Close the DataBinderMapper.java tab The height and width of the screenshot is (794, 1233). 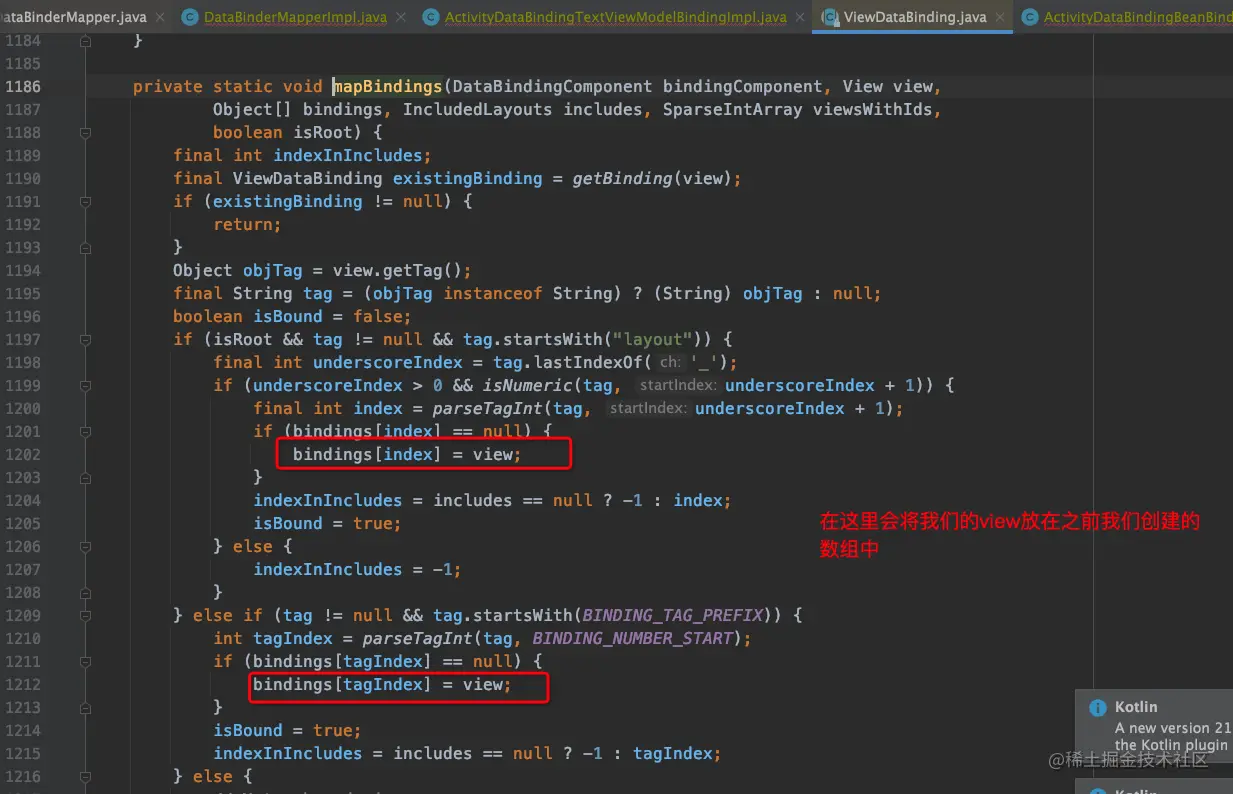pos(160,17)
